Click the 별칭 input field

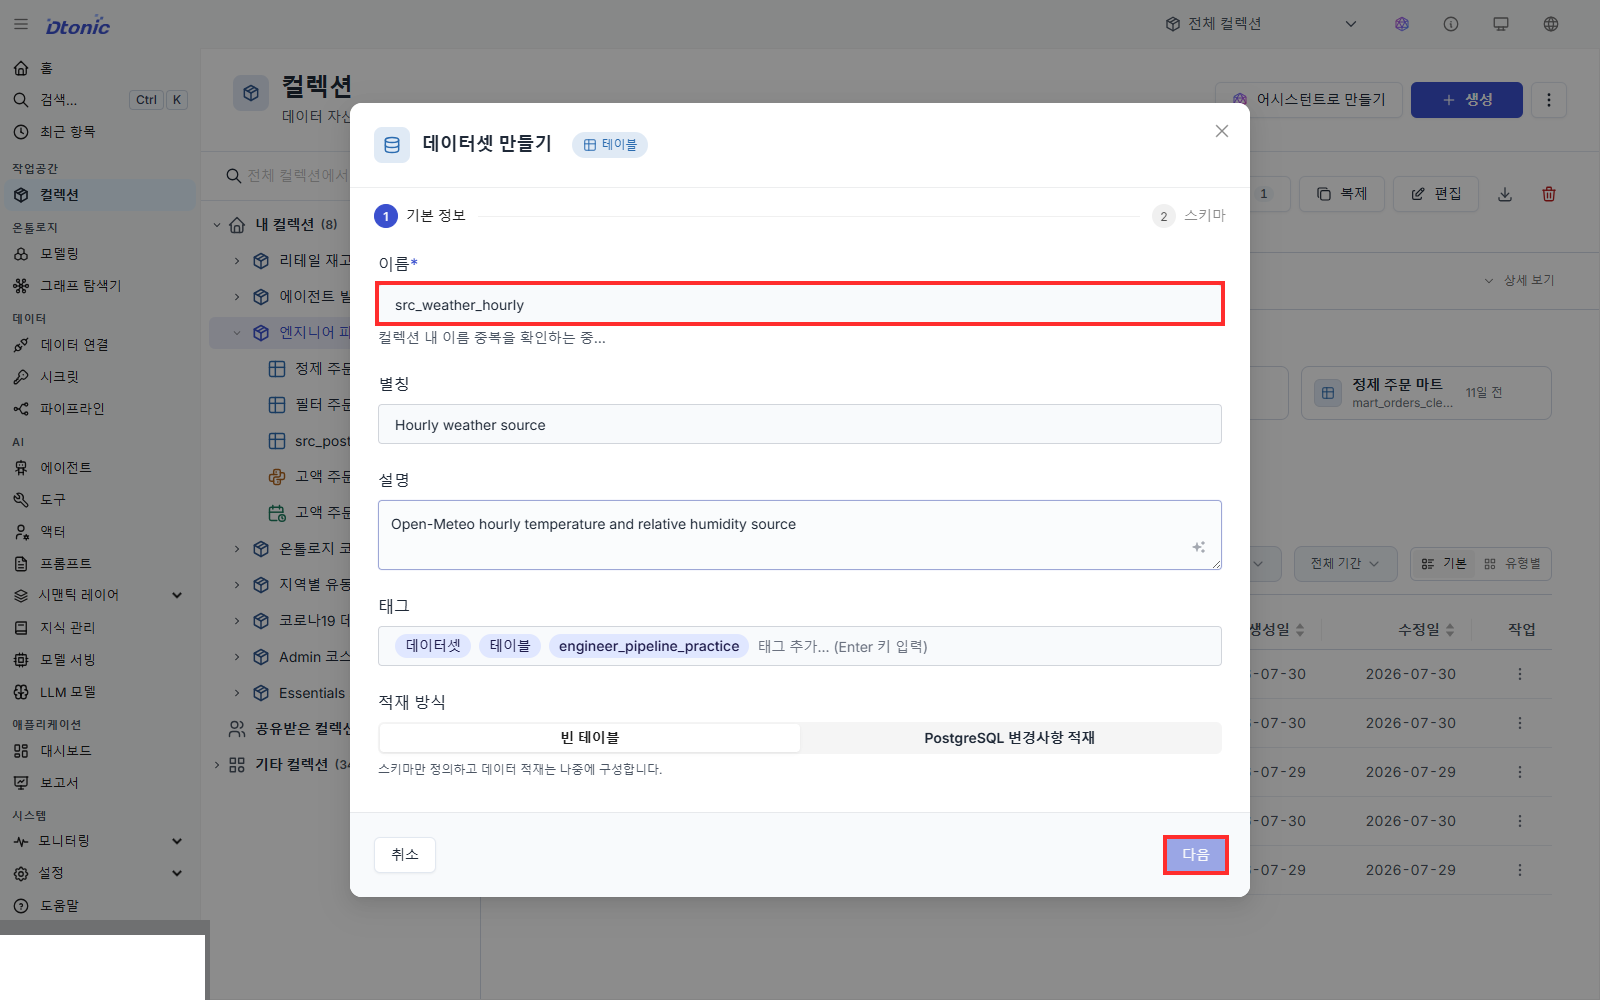pyautogui.click(x=800, y=424)
